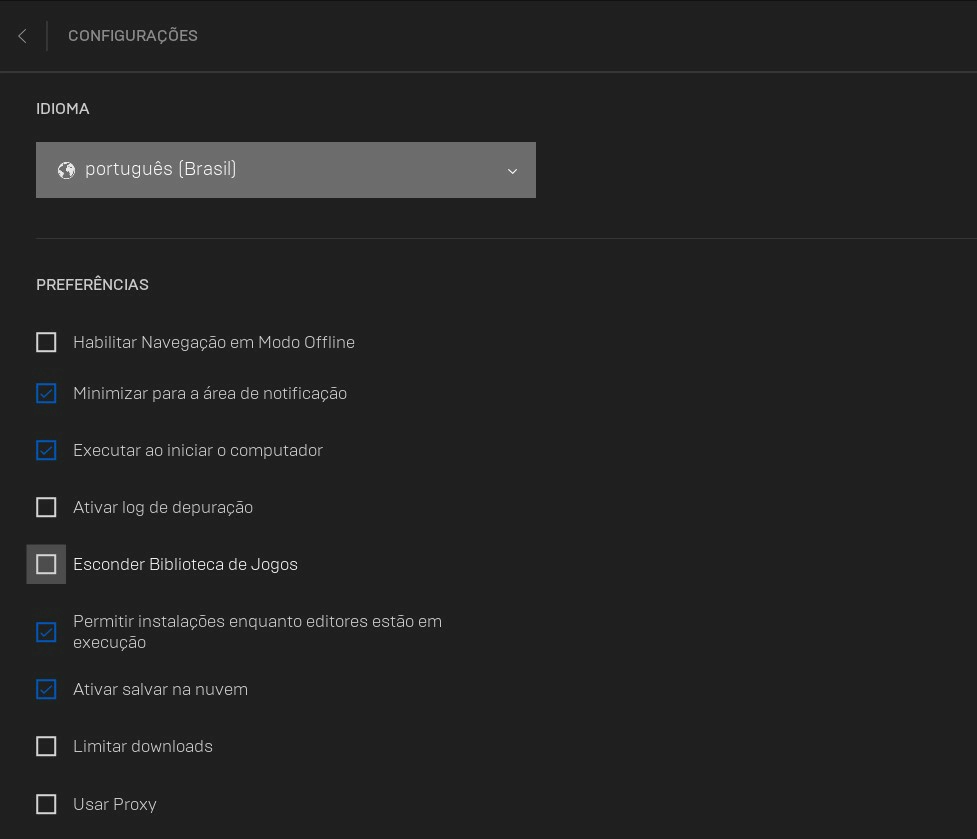Enable Habilitar Navegação em Modo Offline checkbox
Image resolution: width=977 pixels, height=839 pixels.
pos(46,342)
